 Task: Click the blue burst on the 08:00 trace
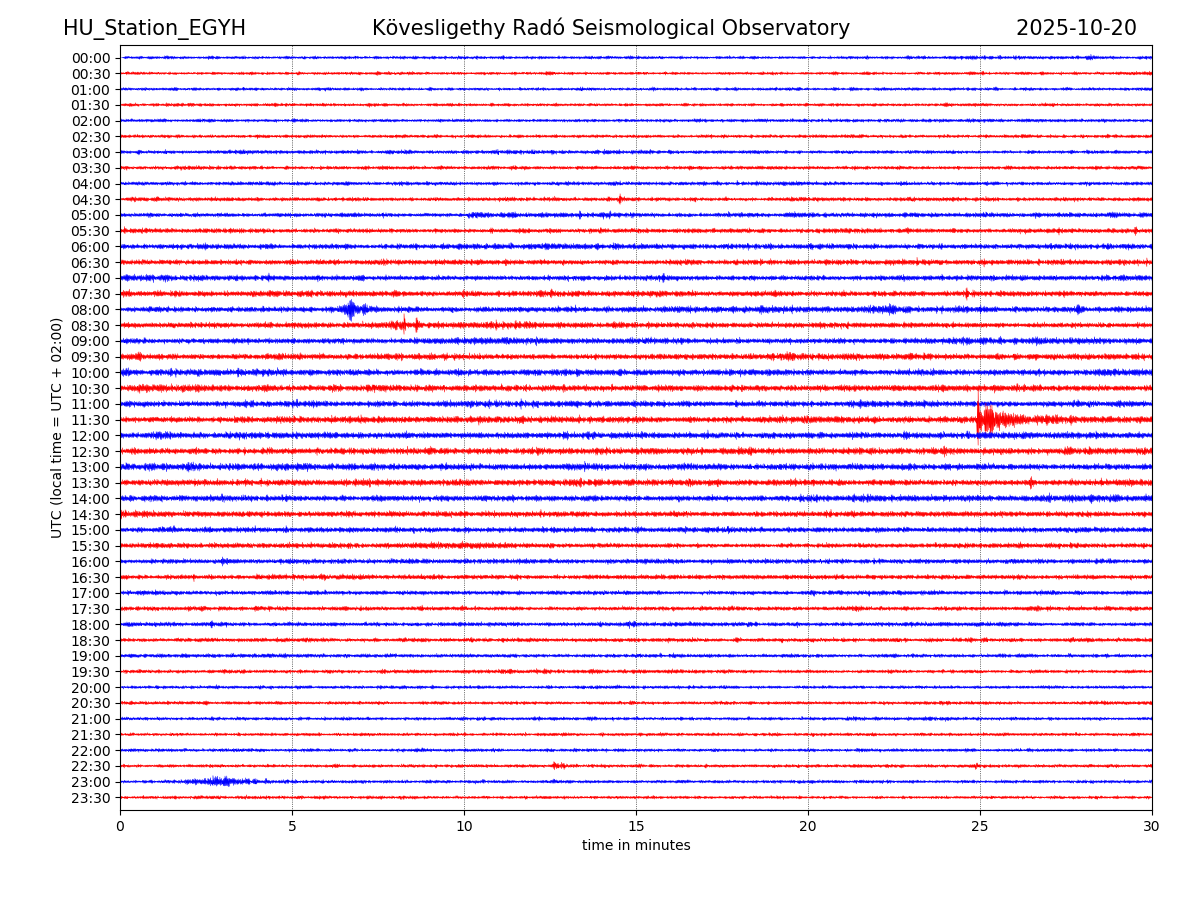pos(350,309)
